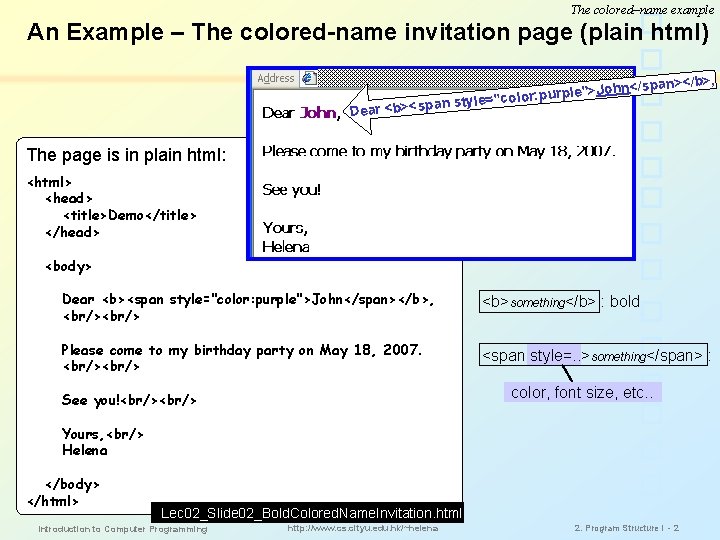Click the 'Dear <b><span style=...' code line
720x540 pixels.
tap(248, 300)
